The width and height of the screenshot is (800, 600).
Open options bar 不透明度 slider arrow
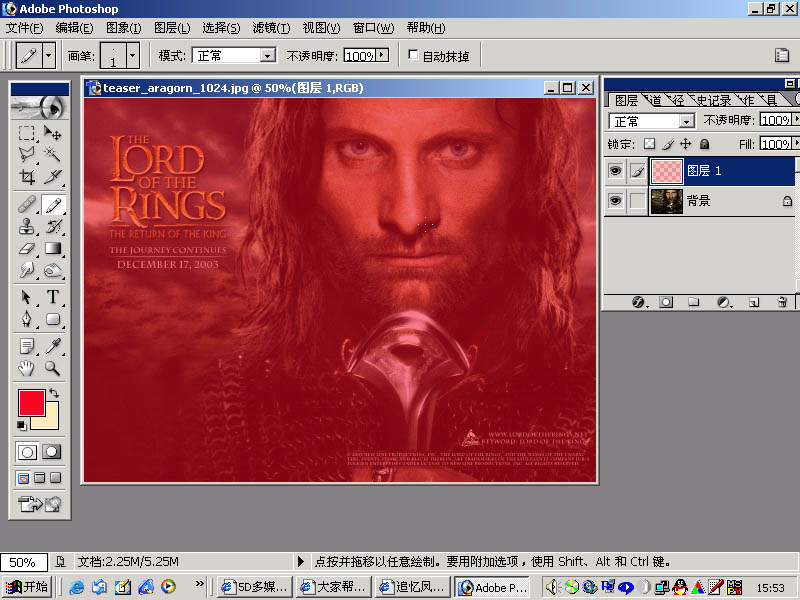point(382,55)
